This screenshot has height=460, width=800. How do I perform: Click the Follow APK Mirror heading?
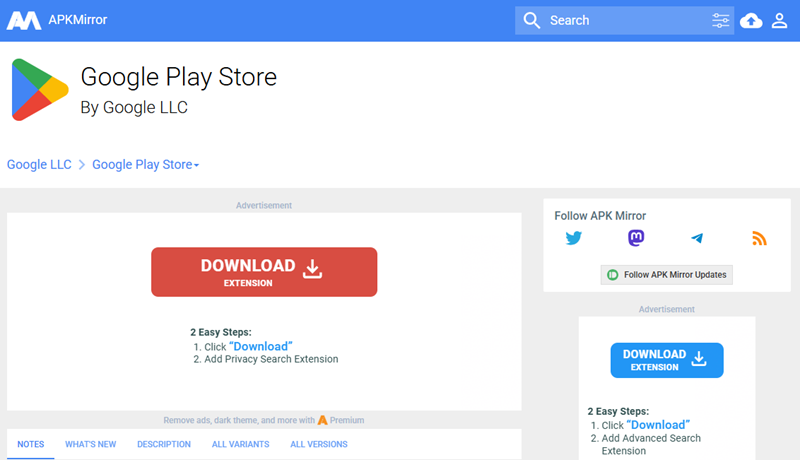600,216
